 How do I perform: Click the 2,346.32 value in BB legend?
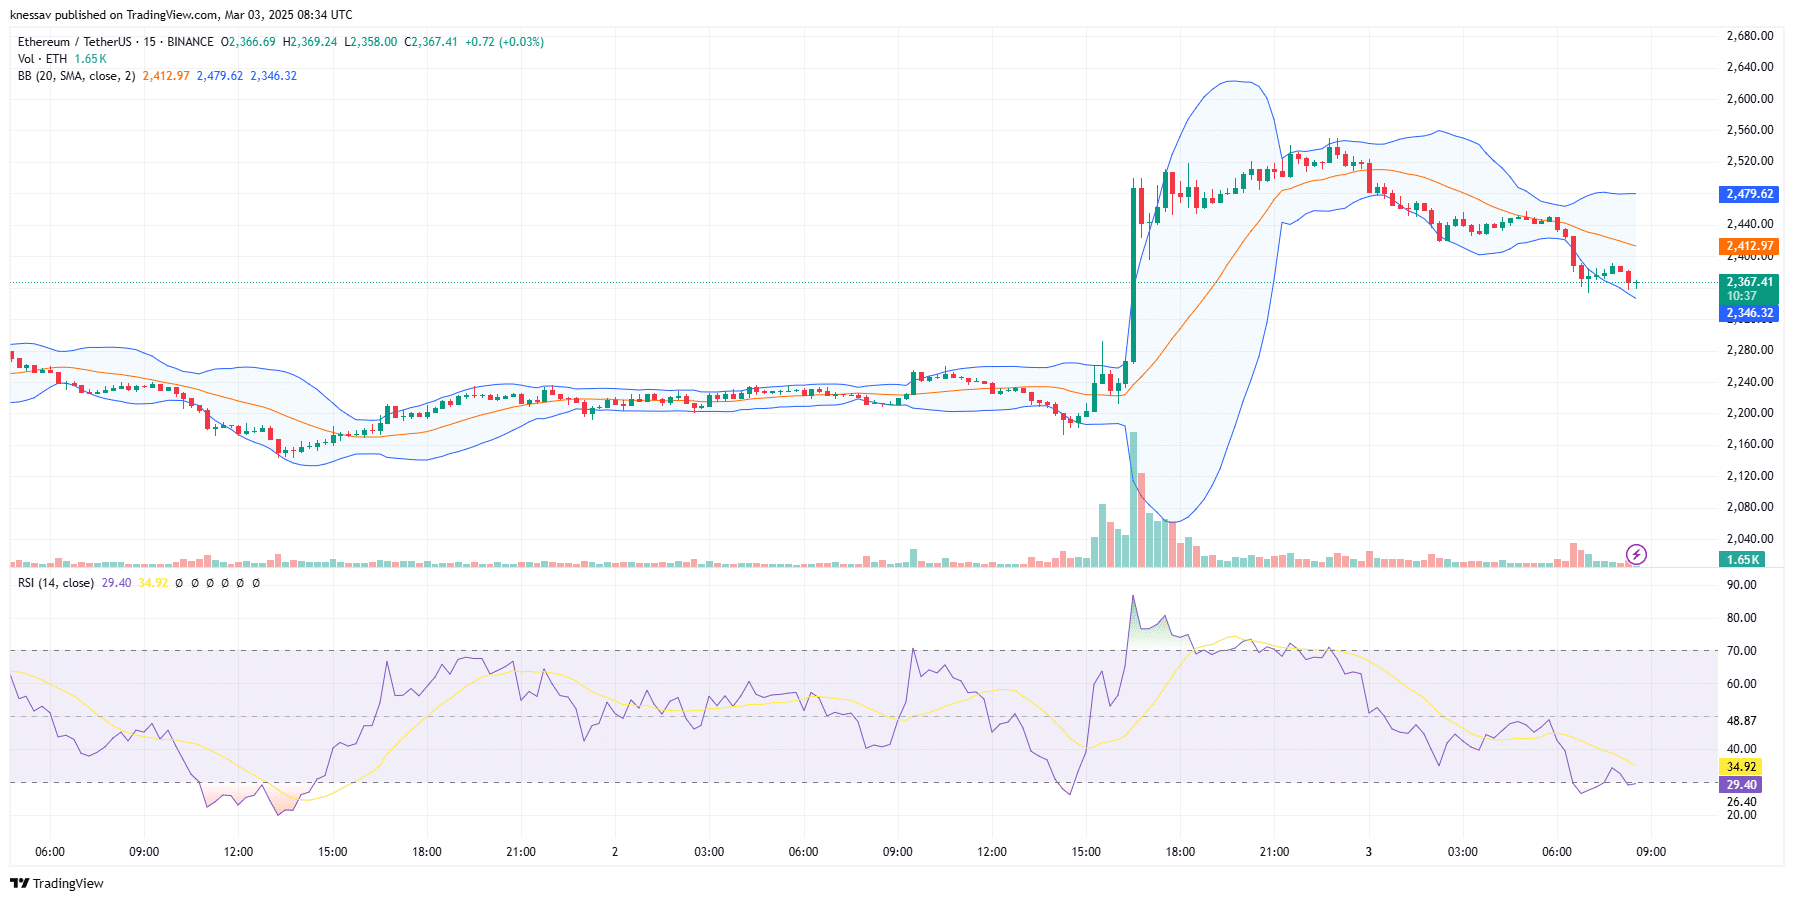(274, 76)
